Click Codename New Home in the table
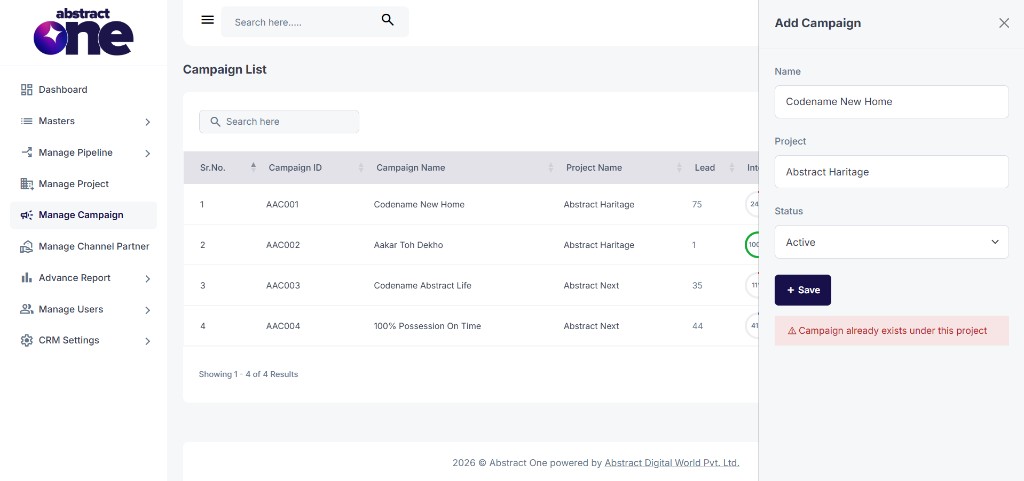This screenshot has width=1024, height=481. (419, 204)
